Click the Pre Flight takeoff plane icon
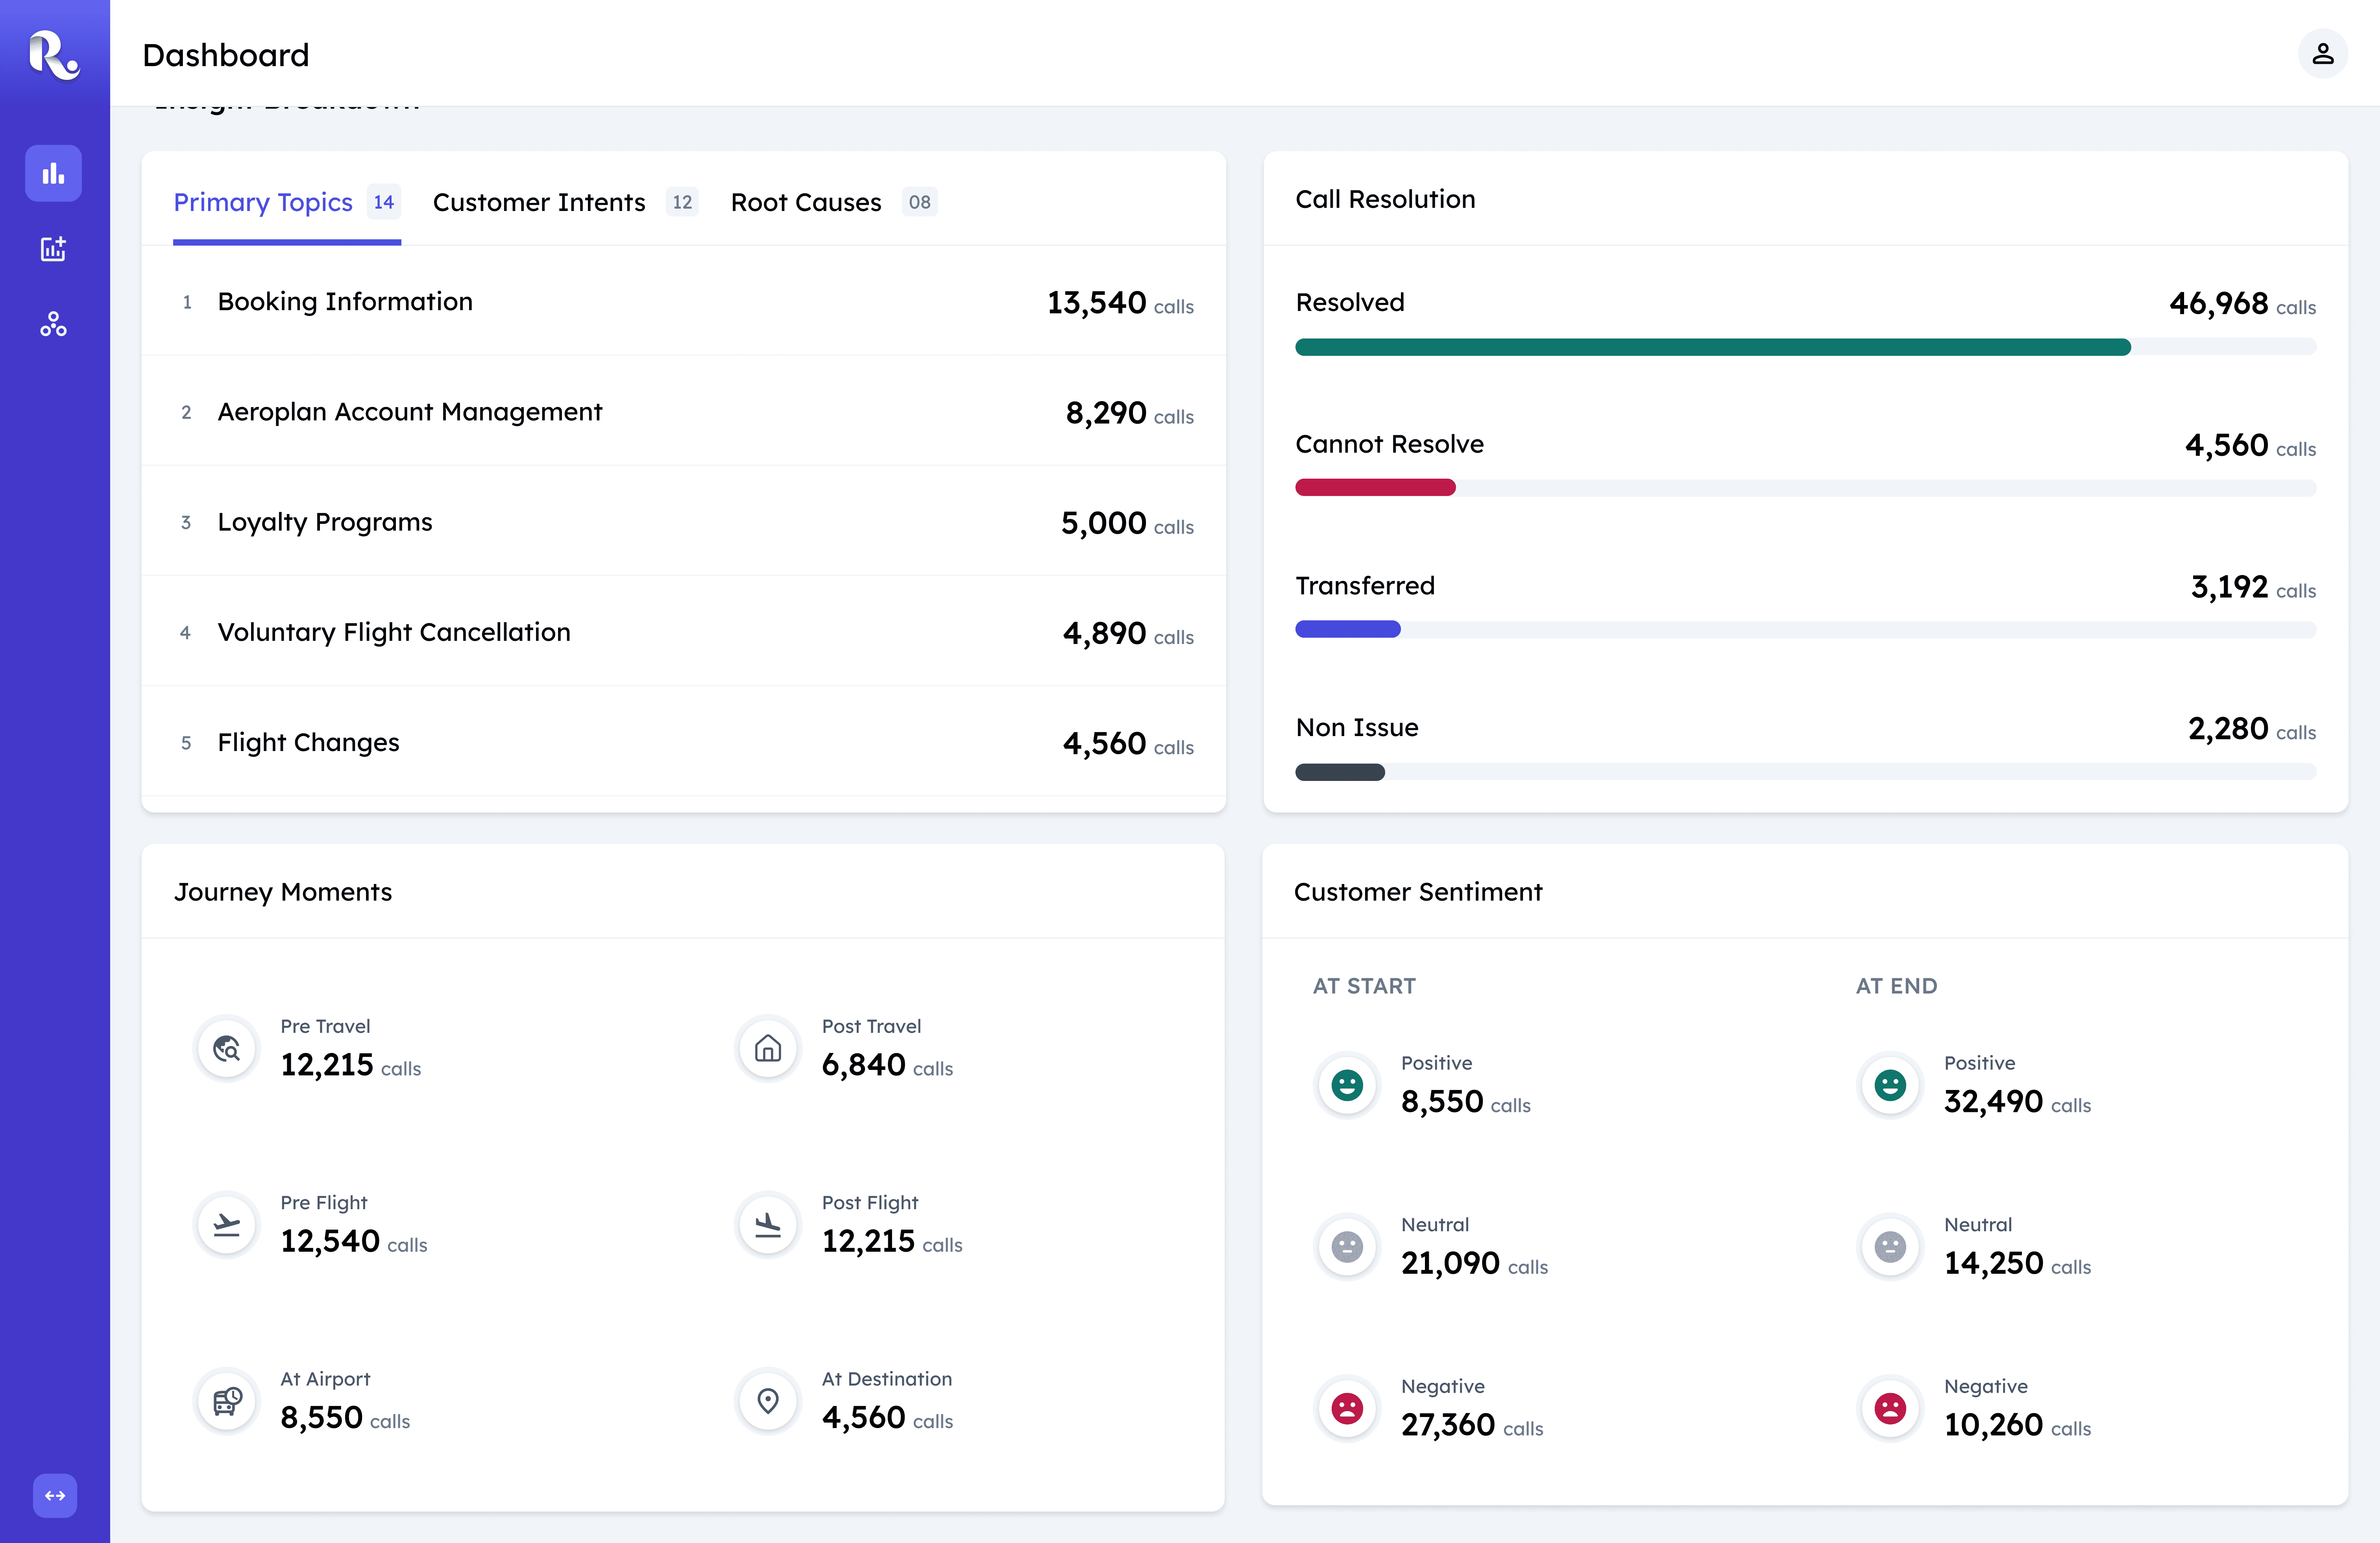Image resolution: width=2380 pixels, height=1543 pixels. coord(227,1224)
